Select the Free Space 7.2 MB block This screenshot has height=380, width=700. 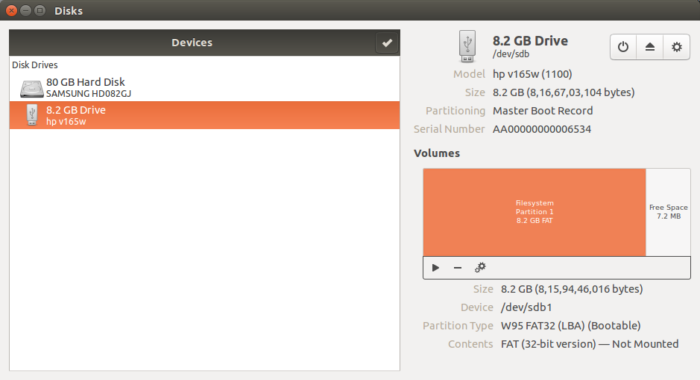[668, 212]
